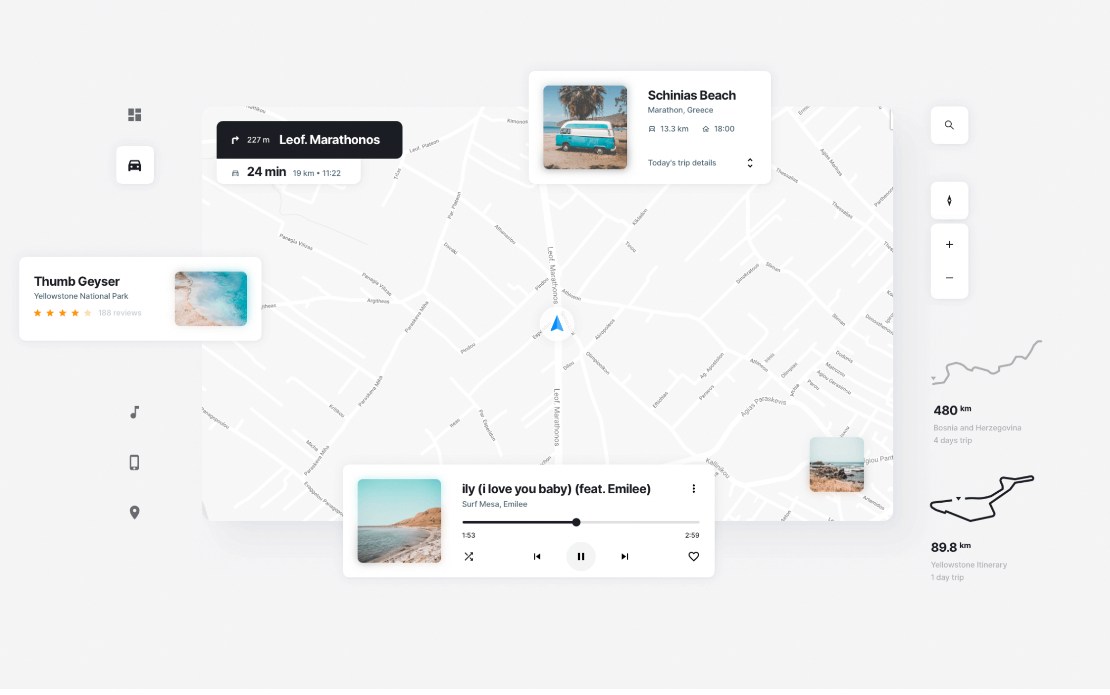The width and height of the screenshot is (1110, 695).
Task: Open the 480 km route outline
Action: click(x=986, y=362)
